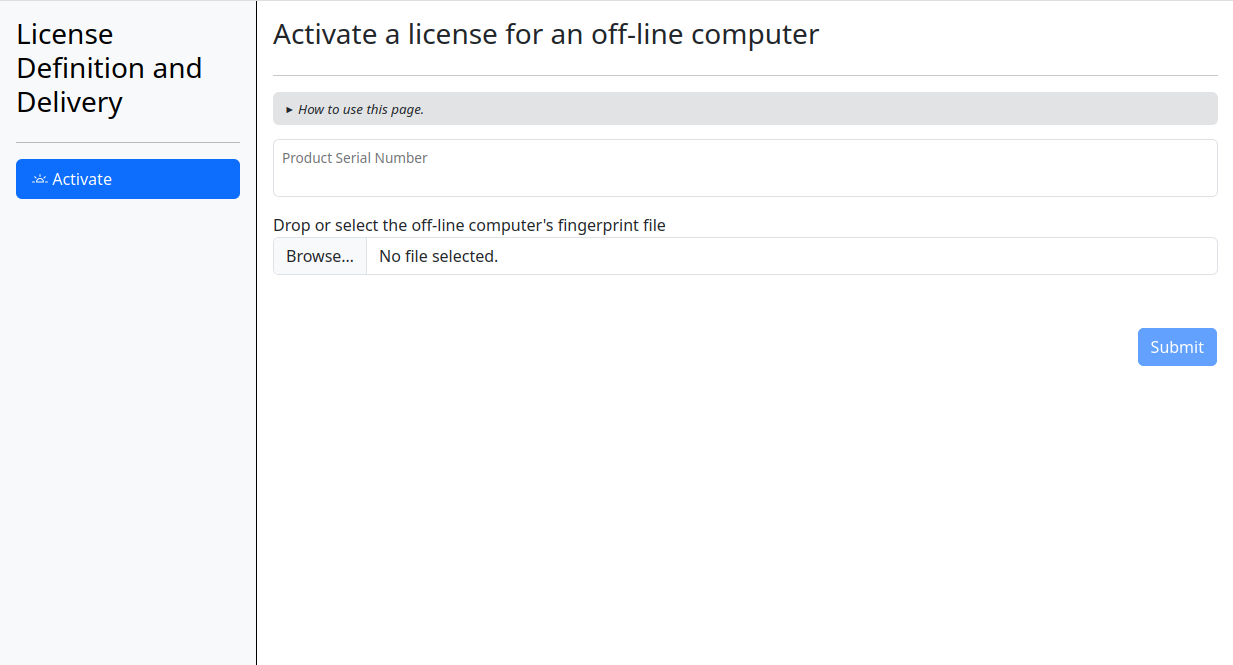Open the Activate sidebar navigation item
This screenshot has width=1233, height=665.
point(128,179)
